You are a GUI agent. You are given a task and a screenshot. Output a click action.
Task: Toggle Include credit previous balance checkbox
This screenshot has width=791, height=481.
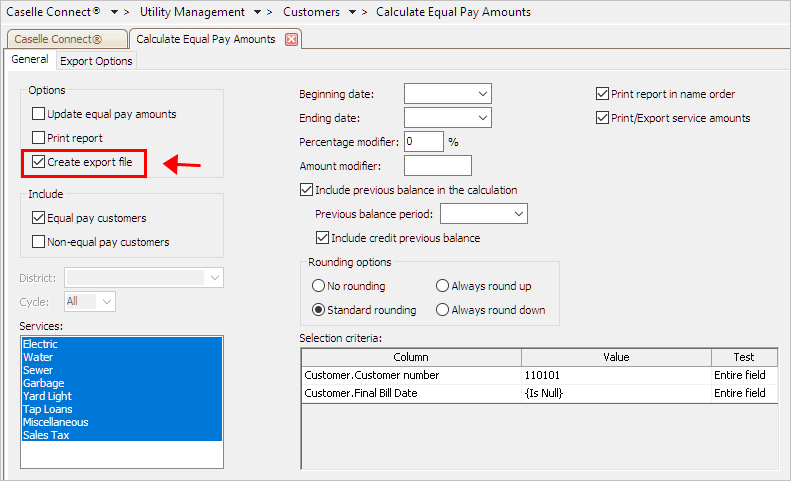[322, 238]
